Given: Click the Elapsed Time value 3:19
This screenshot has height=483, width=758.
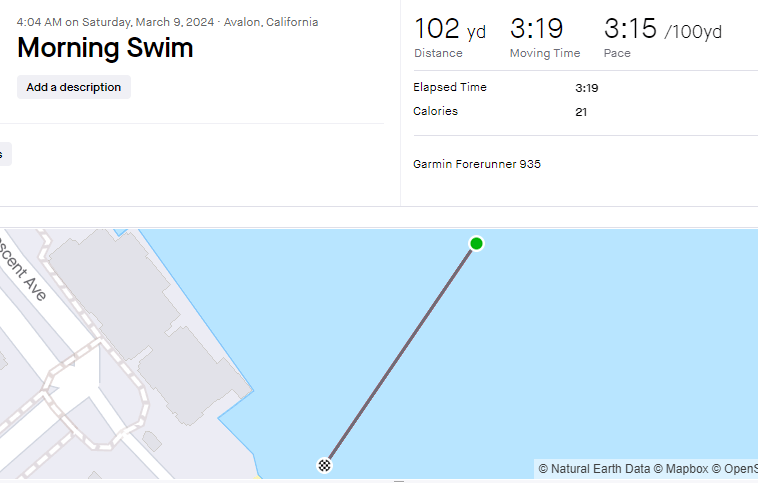Looking at the screenshot, I should (586, 88).
